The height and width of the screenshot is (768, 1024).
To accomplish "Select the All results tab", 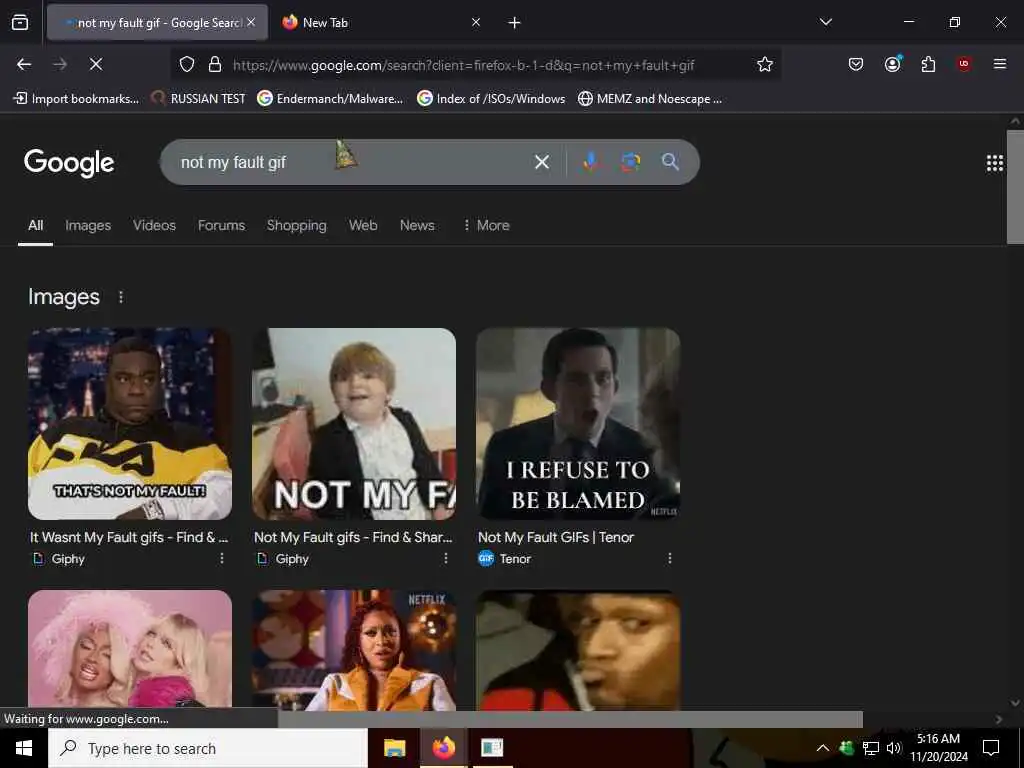I will (35, 225).
